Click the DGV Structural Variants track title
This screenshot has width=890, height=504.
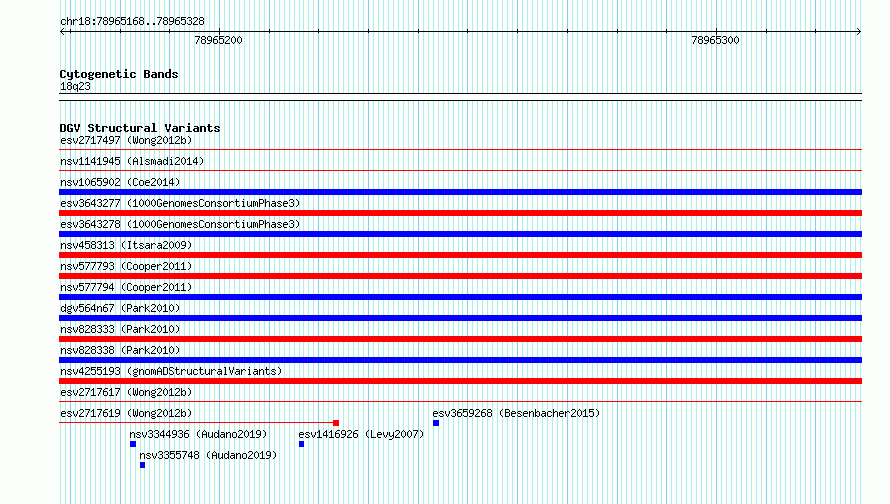pos(140,128)
